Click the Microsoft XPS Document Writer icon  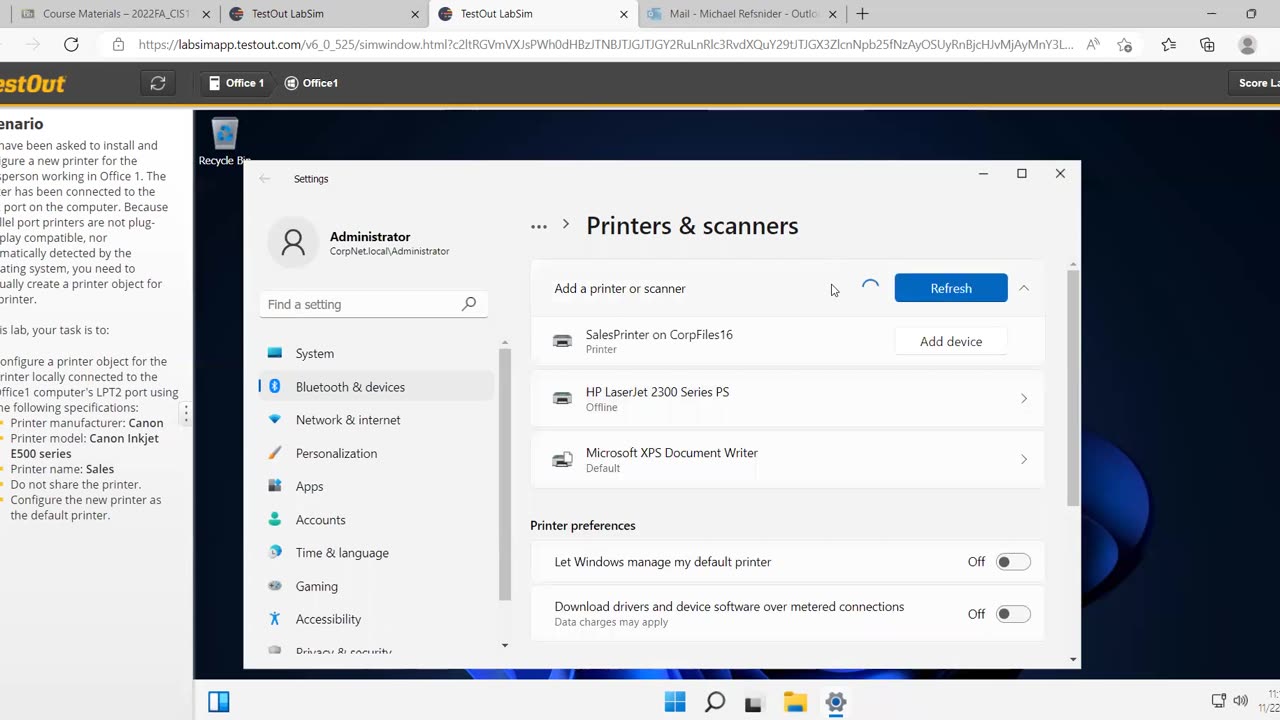[563, 459]
